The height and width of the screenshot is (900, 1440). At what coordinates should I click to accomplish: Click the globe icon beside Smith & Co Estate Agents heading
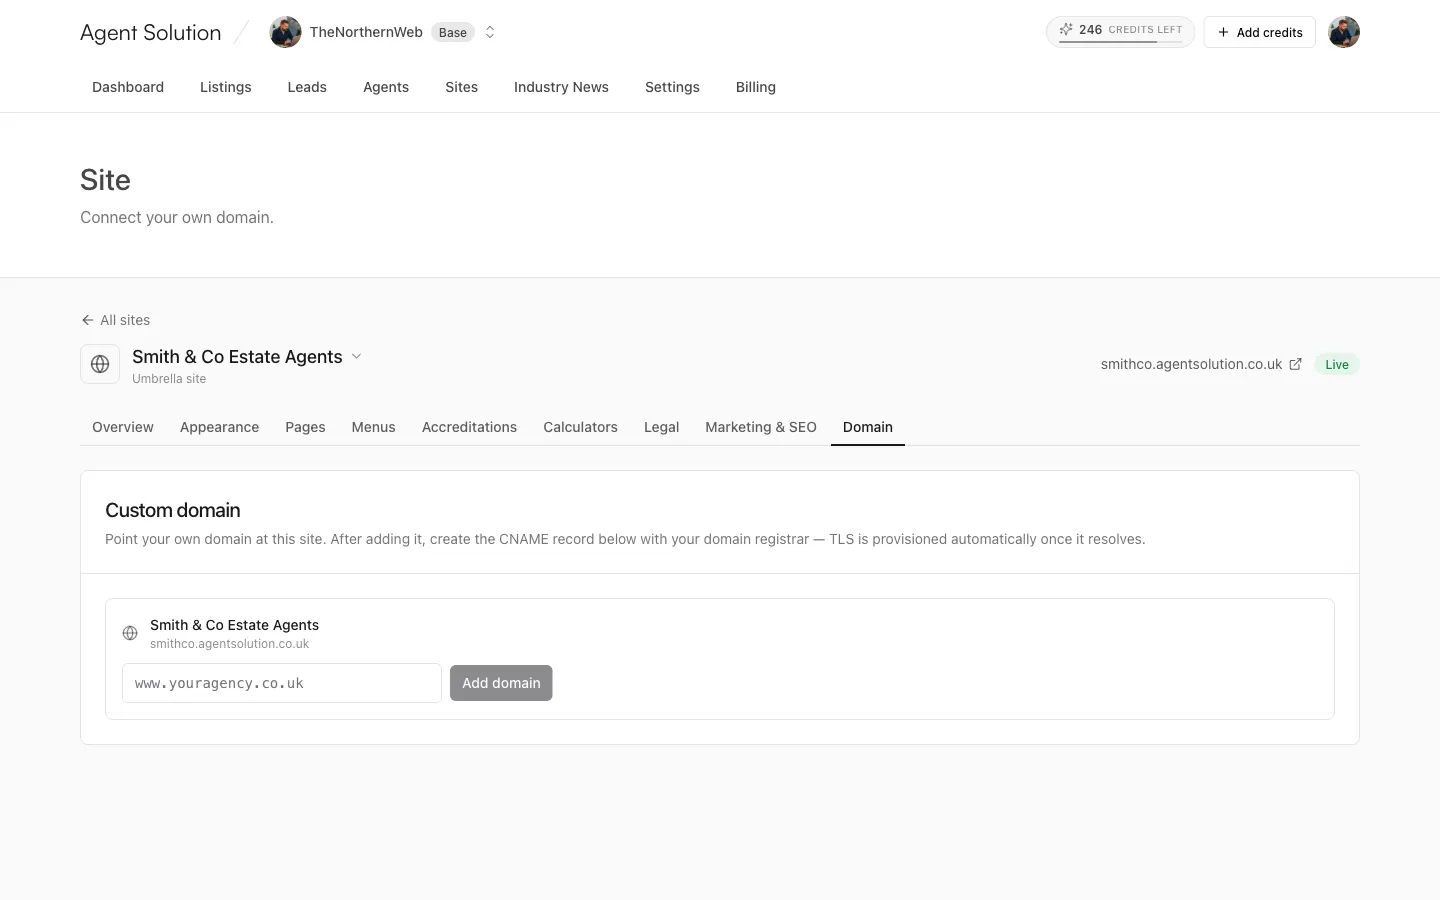(x=100, y=364)
